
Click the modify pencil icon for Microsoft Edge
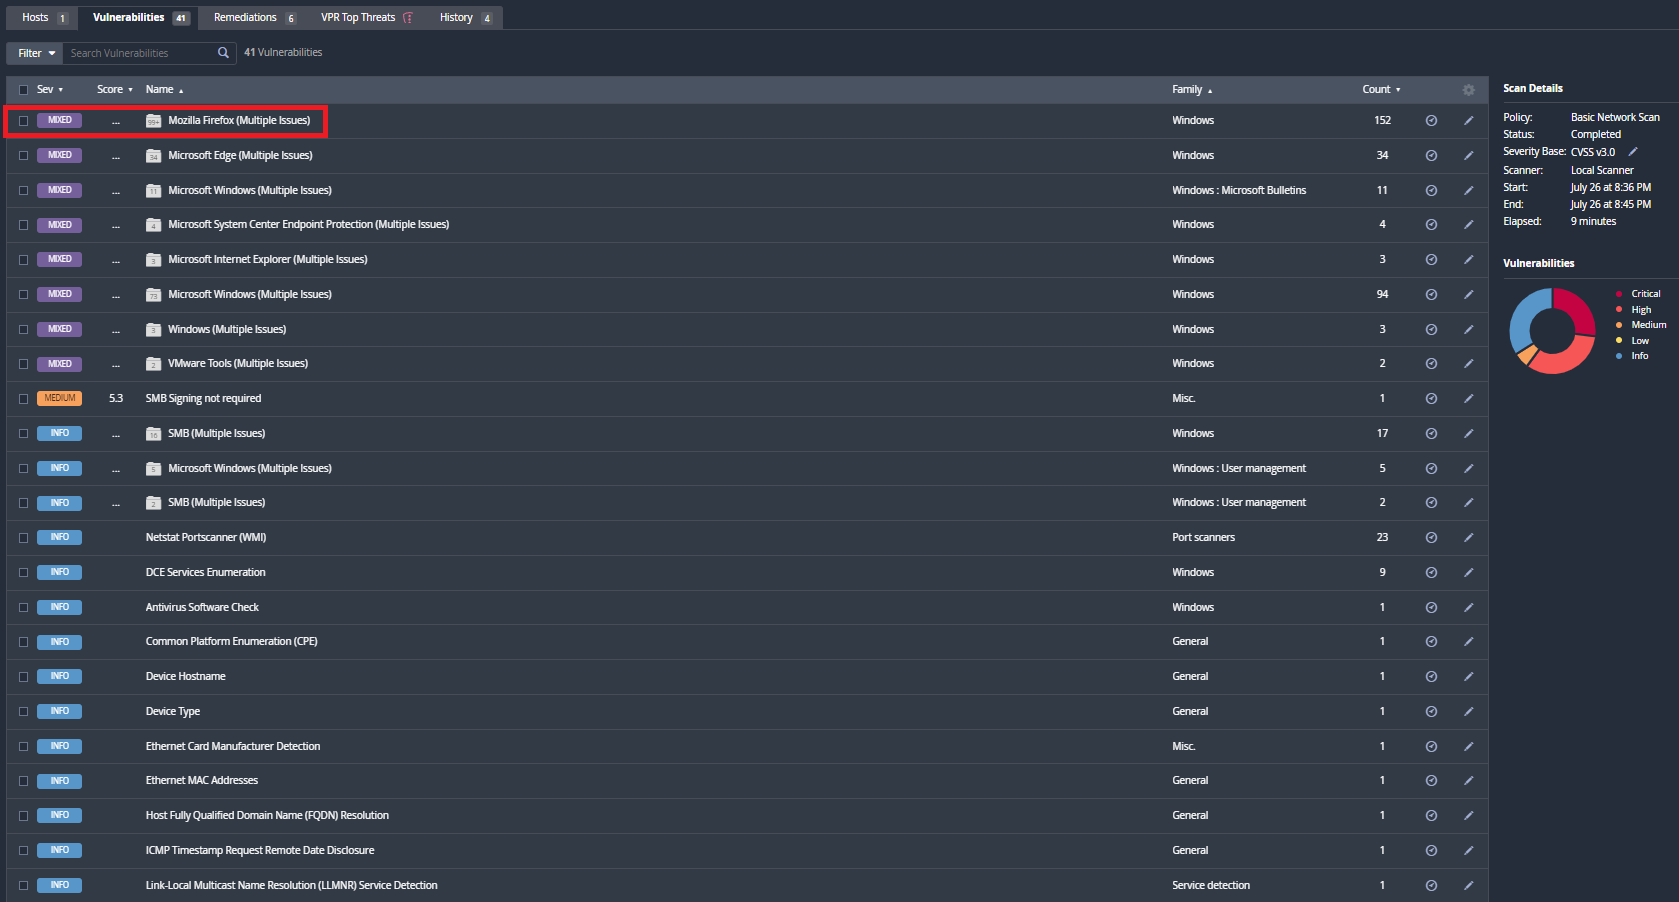[x=1468, y=155]
